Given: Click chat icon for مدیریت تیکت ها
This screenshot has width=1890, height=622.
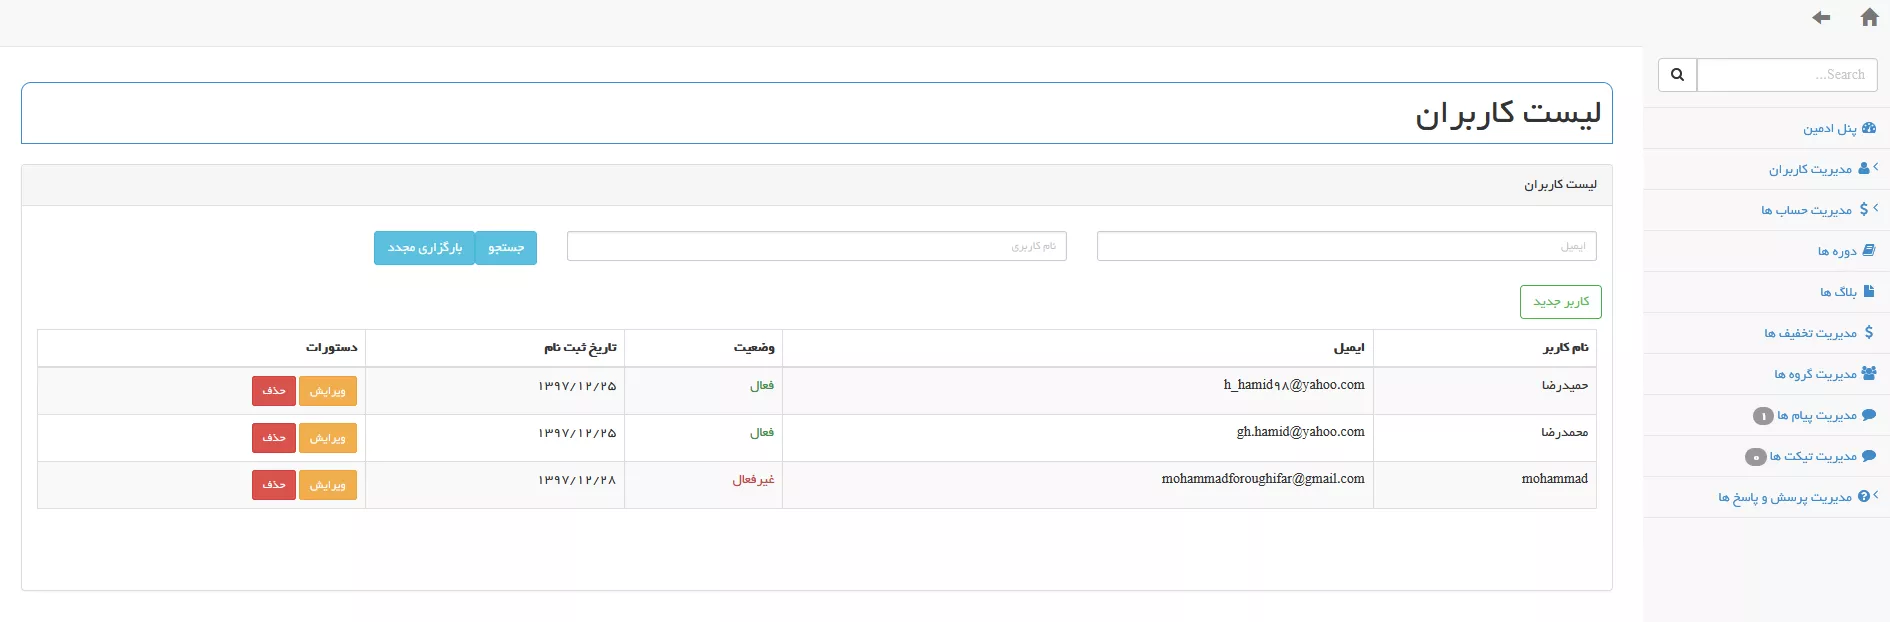Looking at the screenshot, I should pos(1869,456).
